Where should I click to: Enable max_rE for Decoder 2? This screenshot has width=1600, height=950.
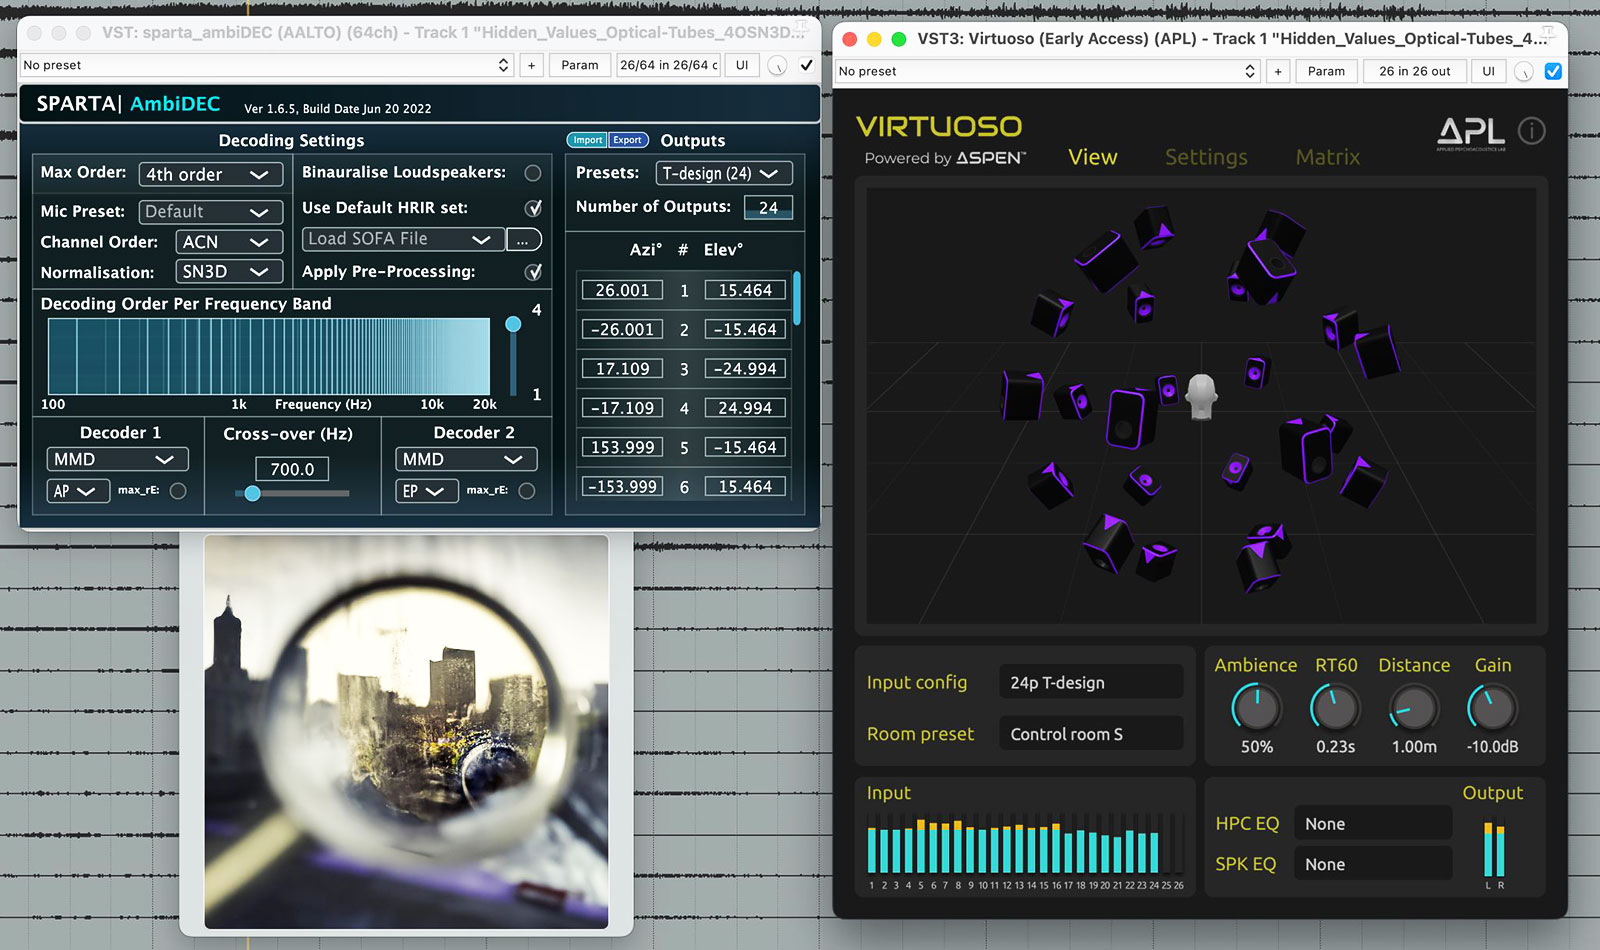(527, 491)
